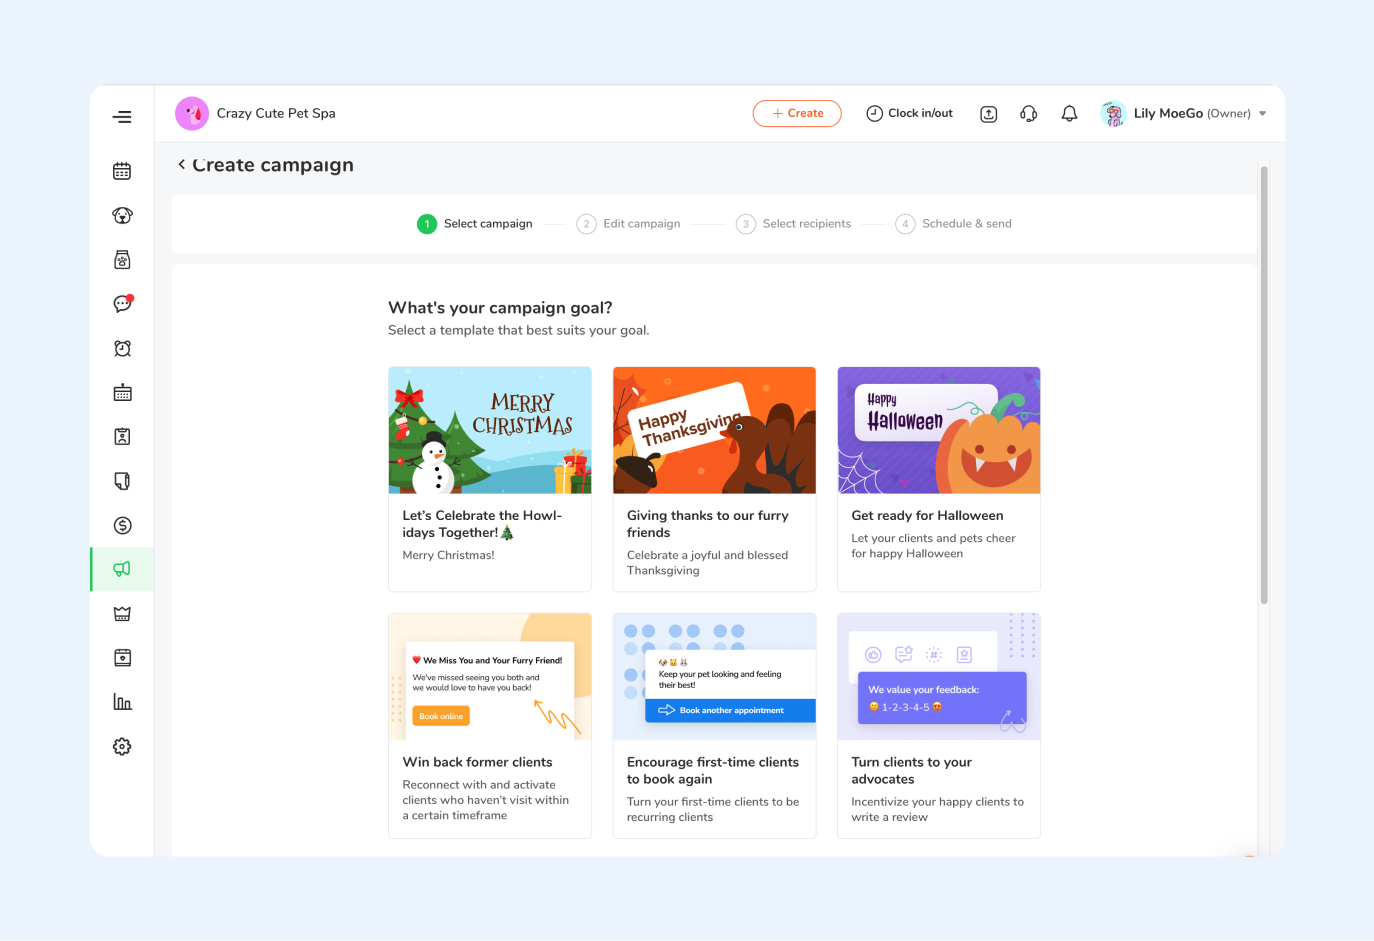Expand the Lily MoeGo account dropdown
Screen dimensions: 1374x941
[x=1262, y=114]
